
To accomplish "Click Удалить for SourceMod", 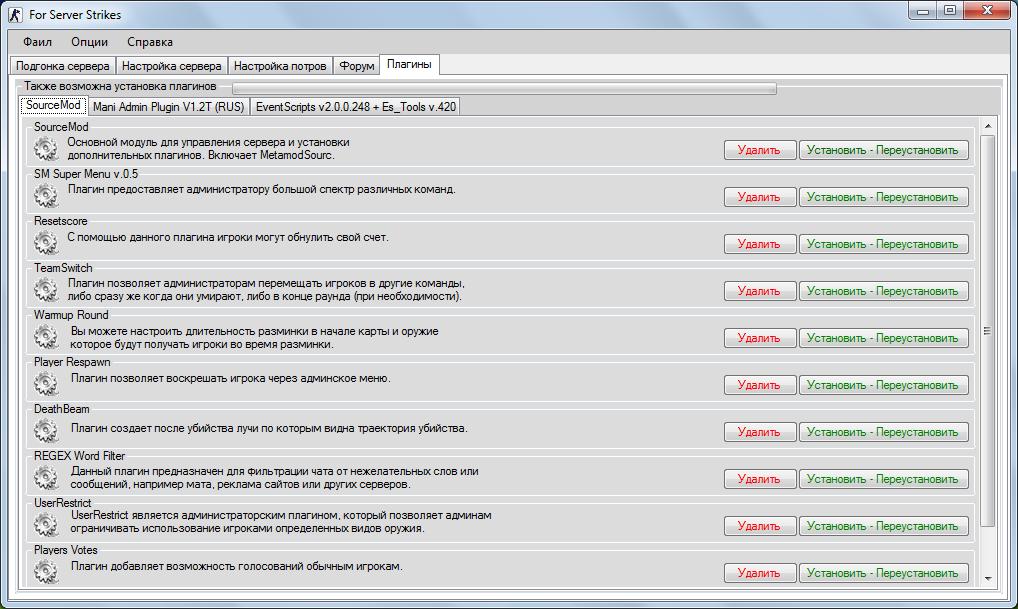I will [760, 150].
